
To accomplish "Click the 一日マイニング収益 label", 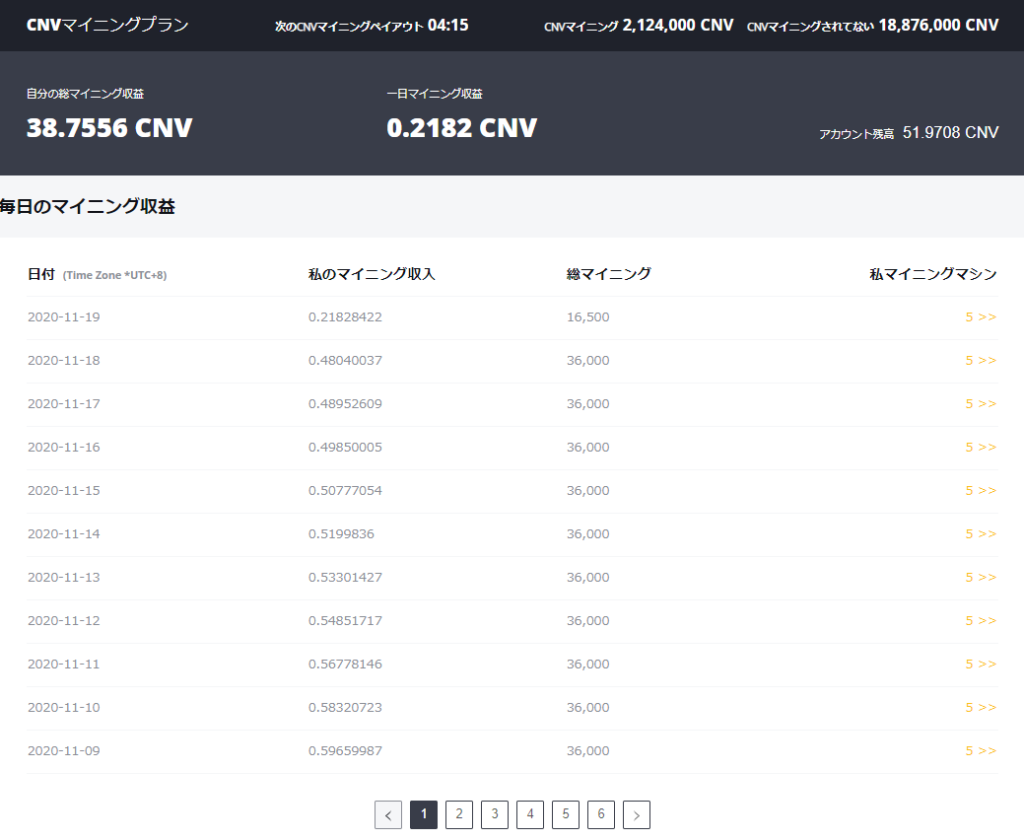I will click(434, 94).
